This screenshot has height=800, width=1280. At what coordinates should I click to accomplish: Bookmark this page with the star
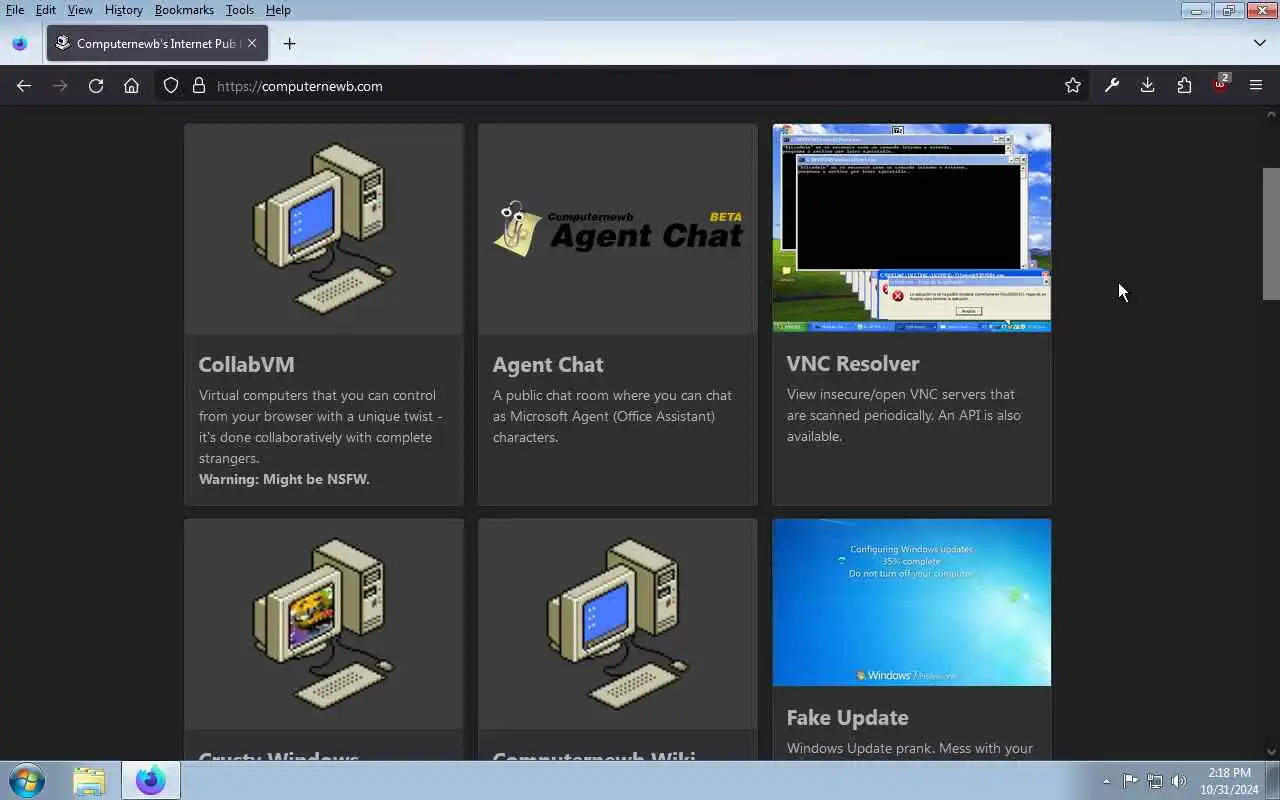pos(1073,86)
